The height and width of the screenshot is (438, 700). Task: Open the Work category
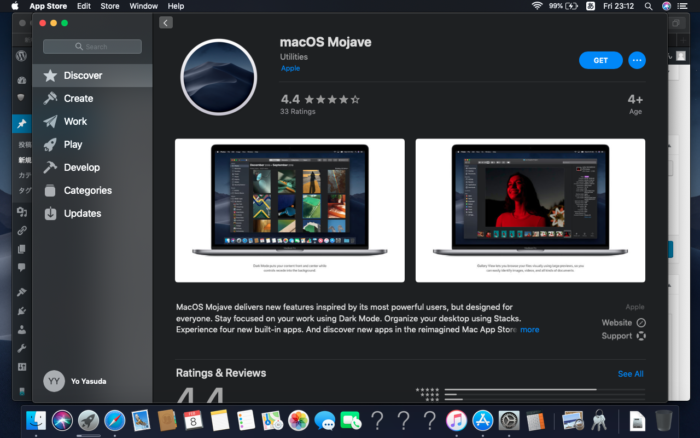[75, 122]
